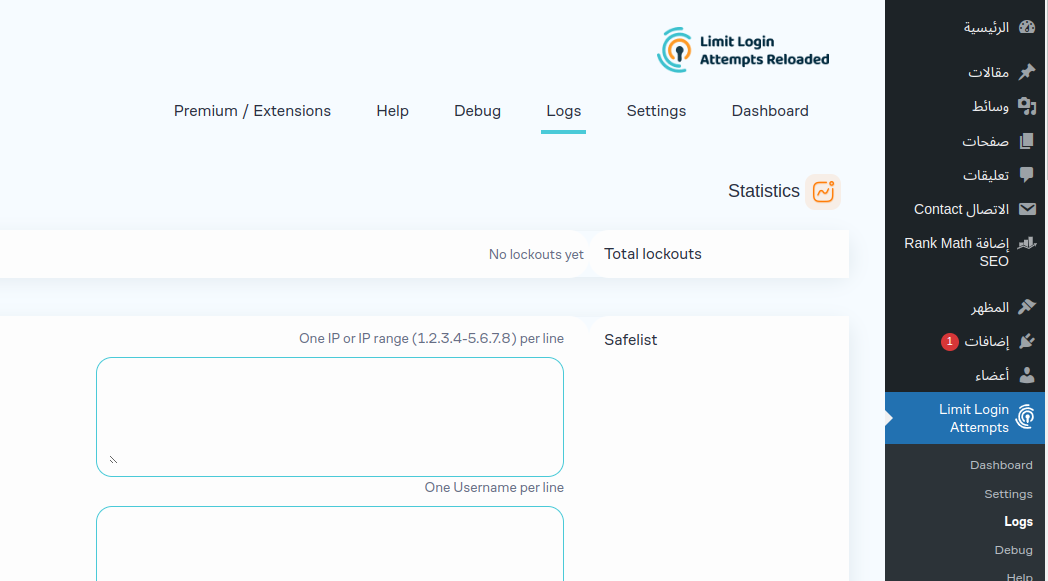Click the Statistics heading

(763, 191)
